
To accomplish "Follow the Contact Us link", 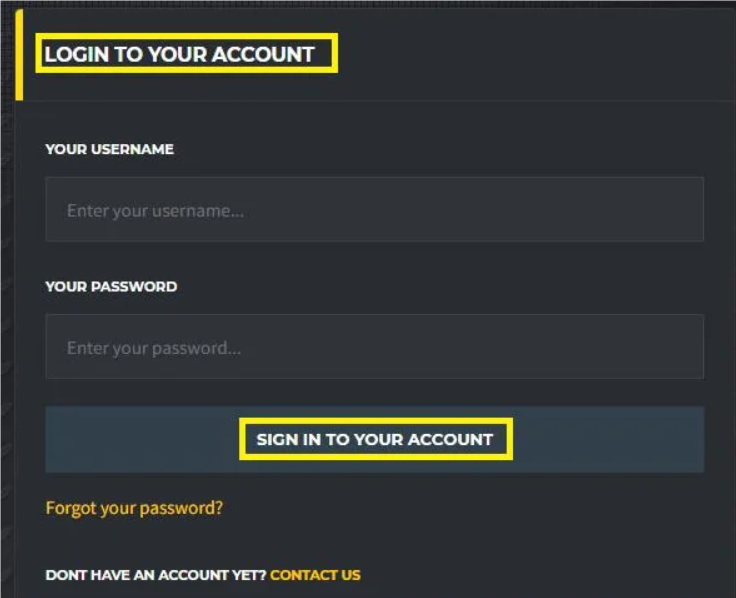I will pos(315,575).
